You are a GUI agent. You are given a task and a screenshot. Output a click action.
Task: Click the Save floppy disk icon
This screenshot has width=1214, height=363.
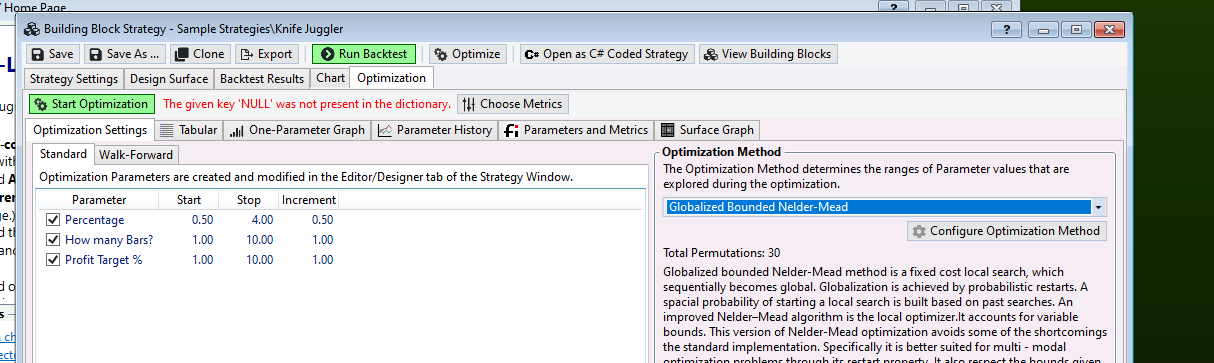(x=37, y=54)
